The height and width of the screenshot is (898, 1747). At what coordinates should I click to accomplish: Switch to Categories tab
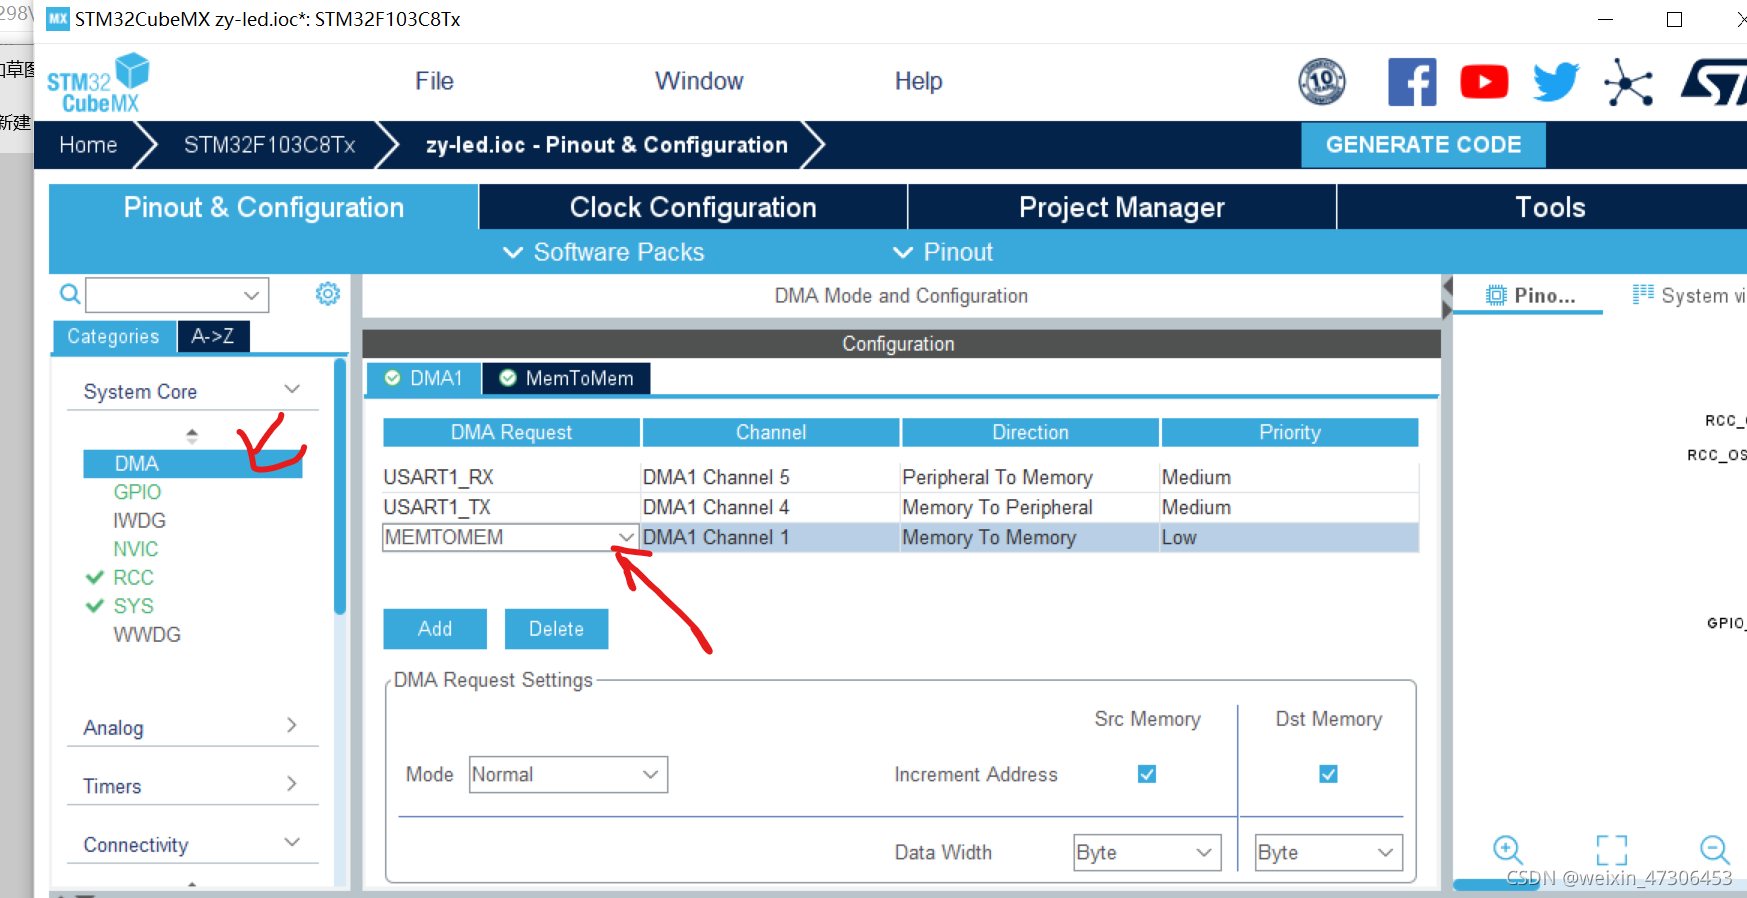point(113,336)
